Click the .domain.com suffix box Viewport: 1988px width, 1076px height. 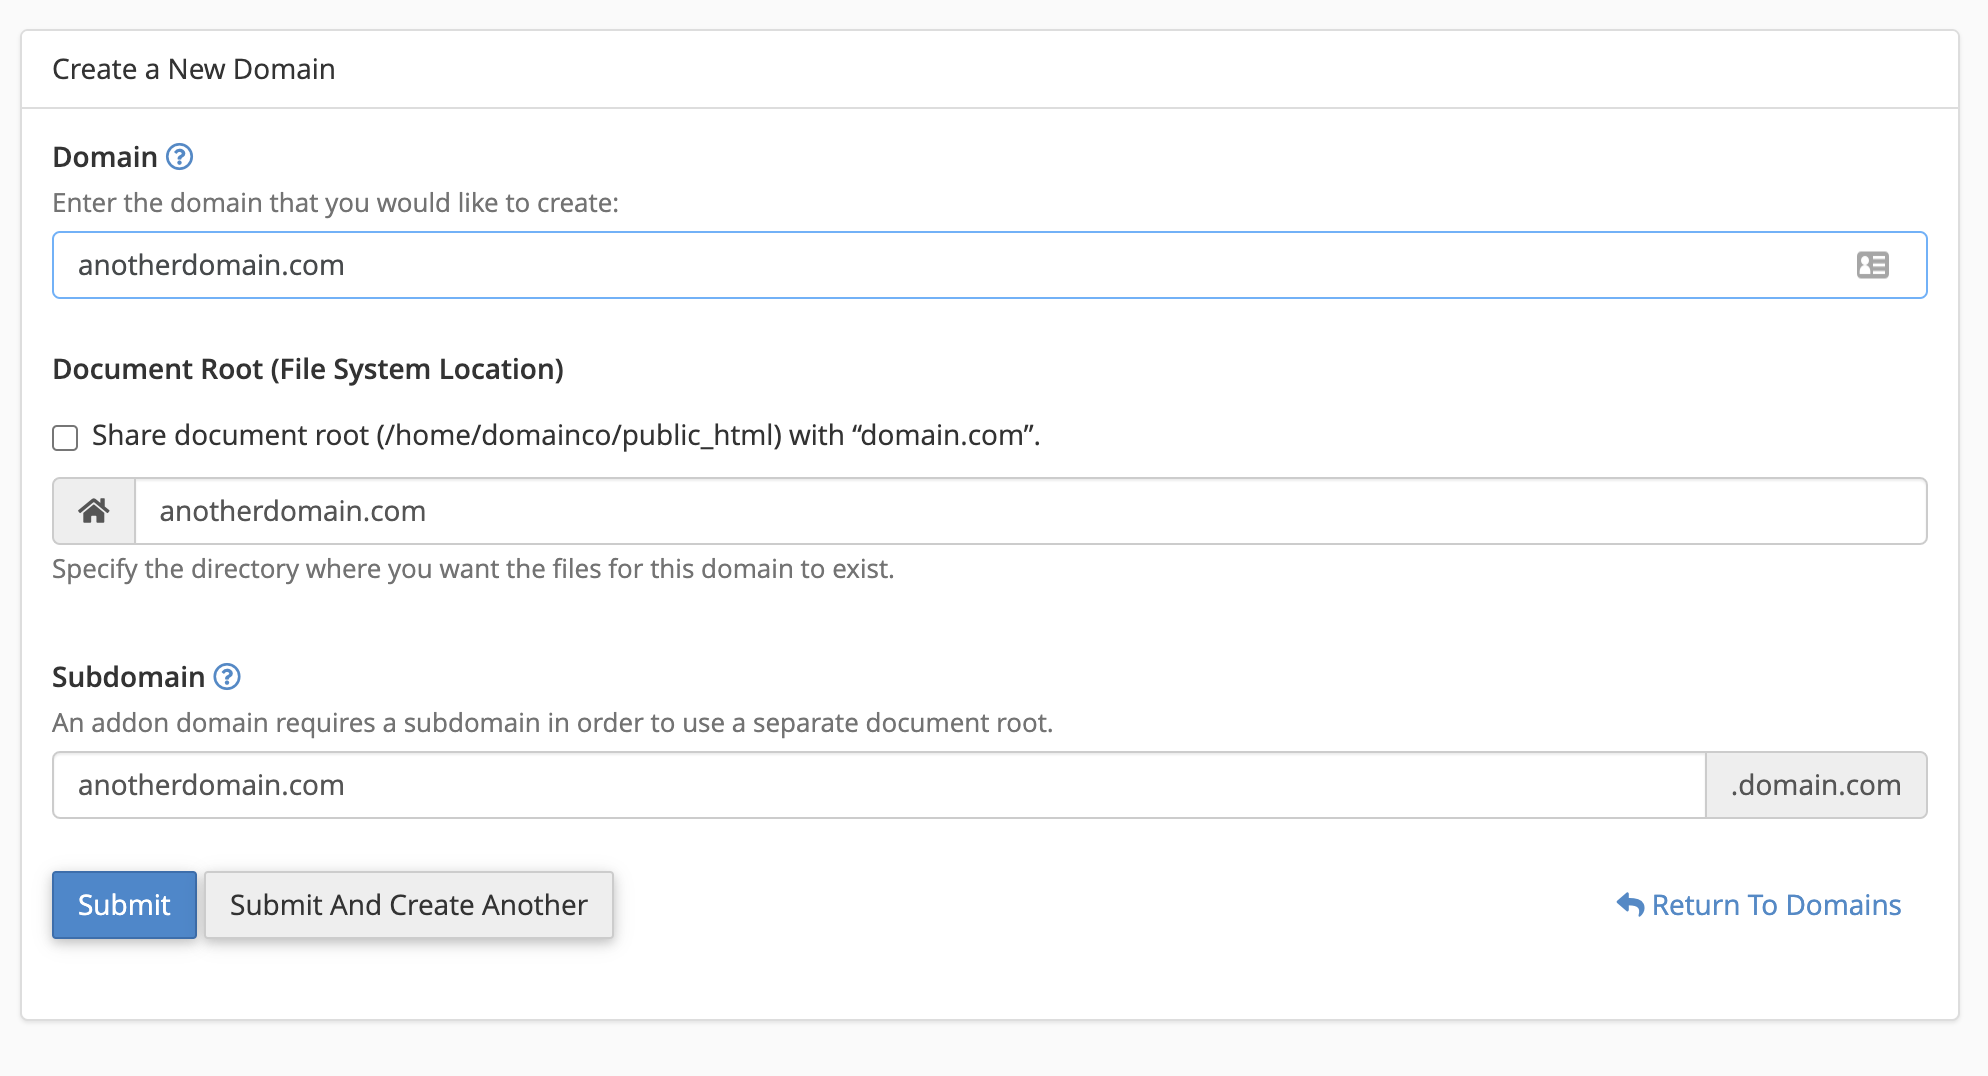pyautogui.click(x=1815, y=785)
